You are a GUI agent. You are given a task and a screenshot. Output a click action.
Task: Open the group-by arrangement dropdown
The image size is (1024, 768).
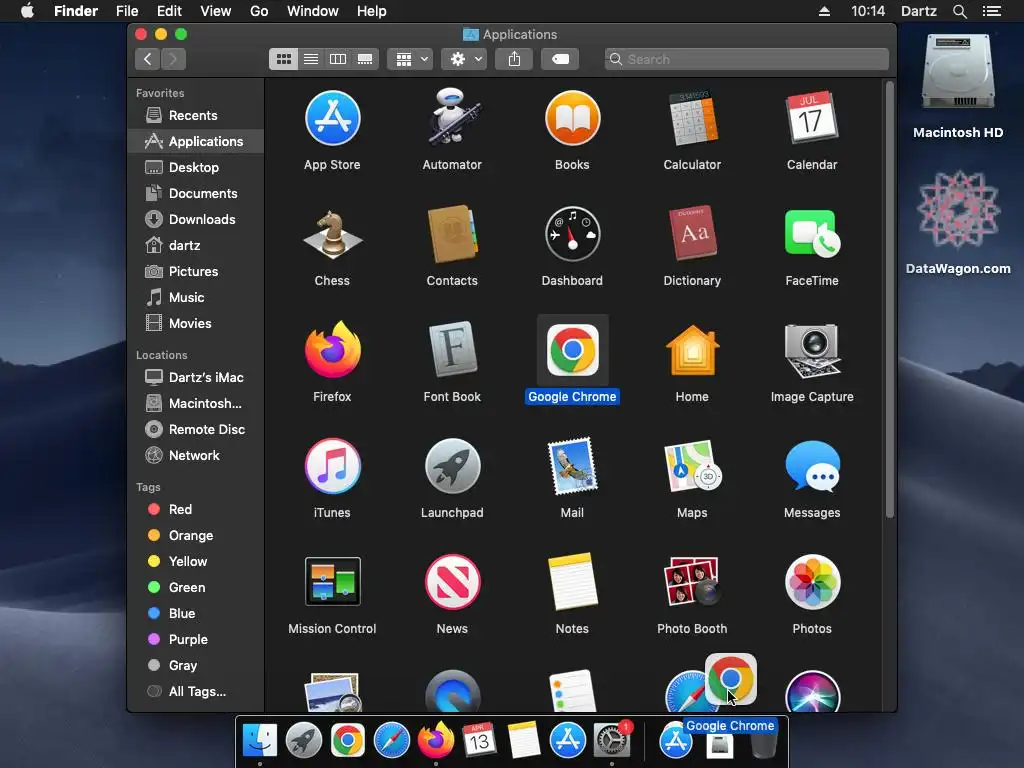[x=410, y=59]
